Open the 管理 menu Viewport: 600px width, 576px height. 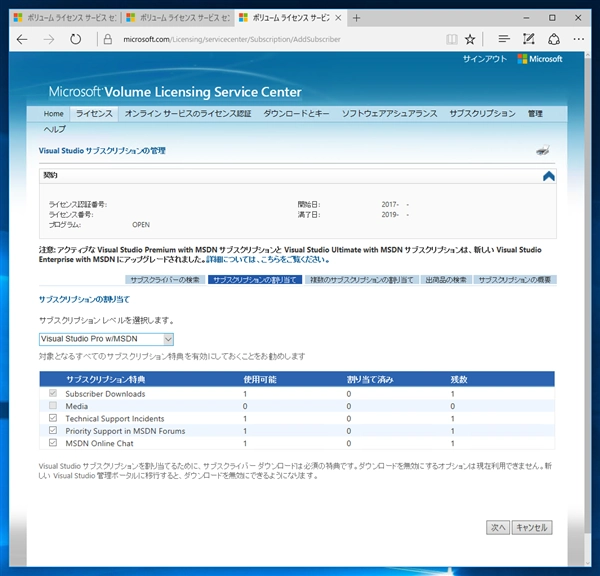535,114
